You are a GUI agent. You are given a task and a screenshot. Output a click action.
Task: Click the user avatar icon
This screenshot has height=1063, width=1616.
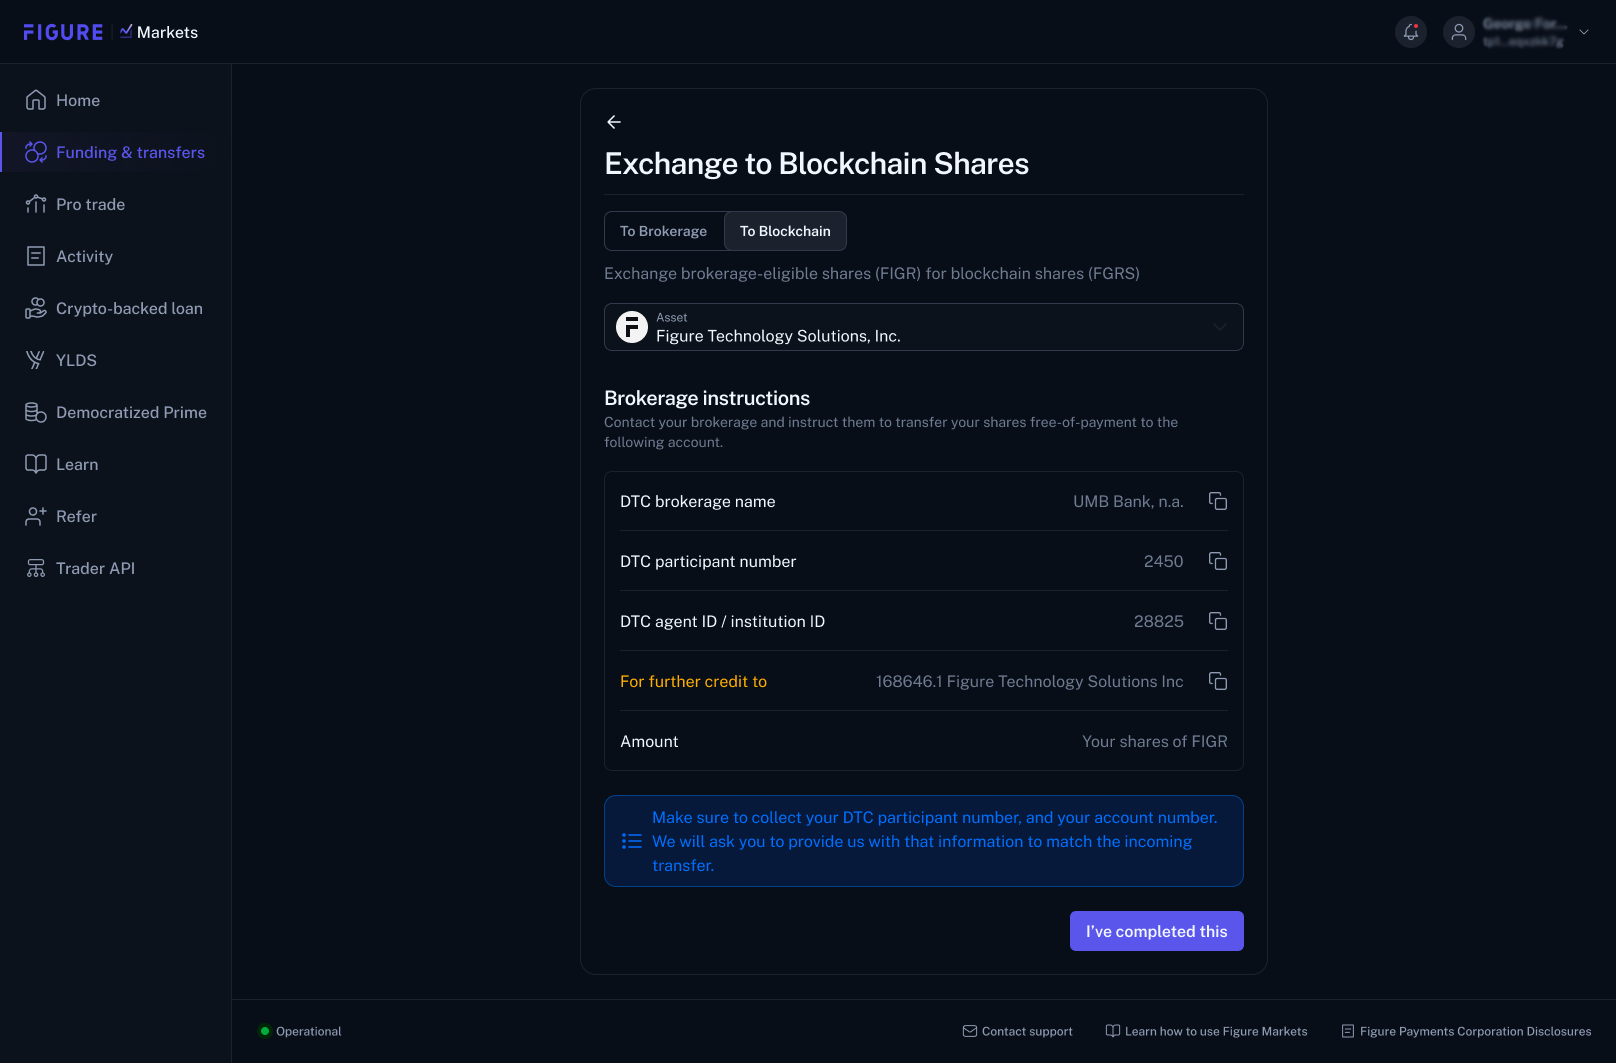tap(1459, 32)
